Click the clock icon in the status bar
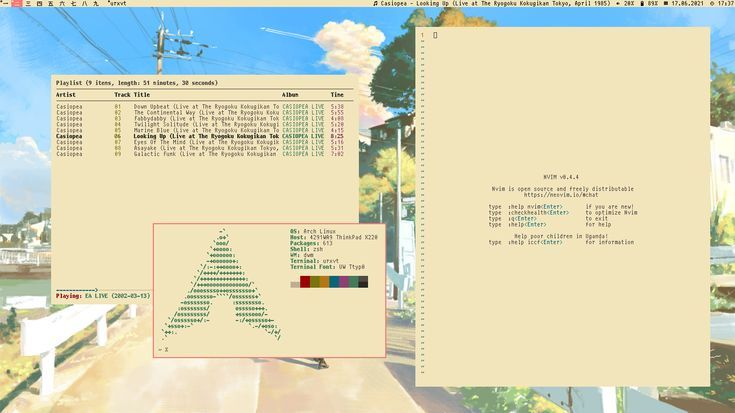This screenshot has width=735, height=413. click(x=712, y=3)
